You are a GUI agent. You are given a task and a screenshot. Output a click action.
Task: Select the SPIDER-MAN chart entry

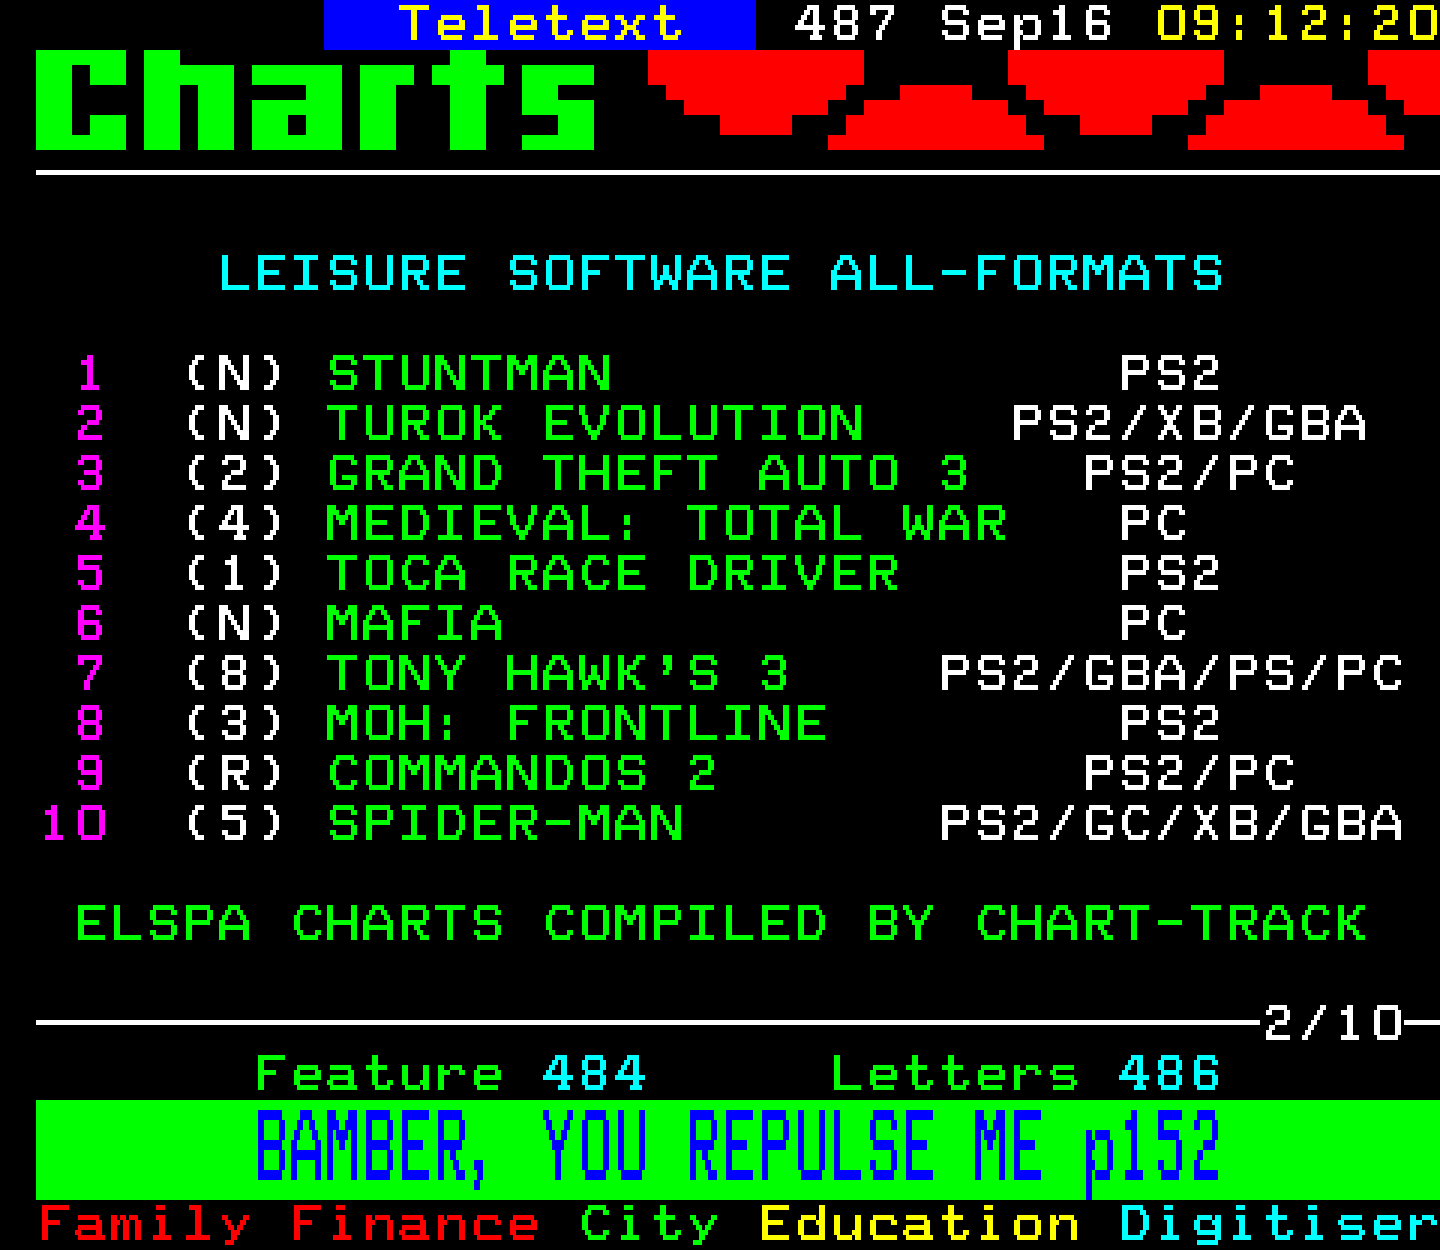505,824
